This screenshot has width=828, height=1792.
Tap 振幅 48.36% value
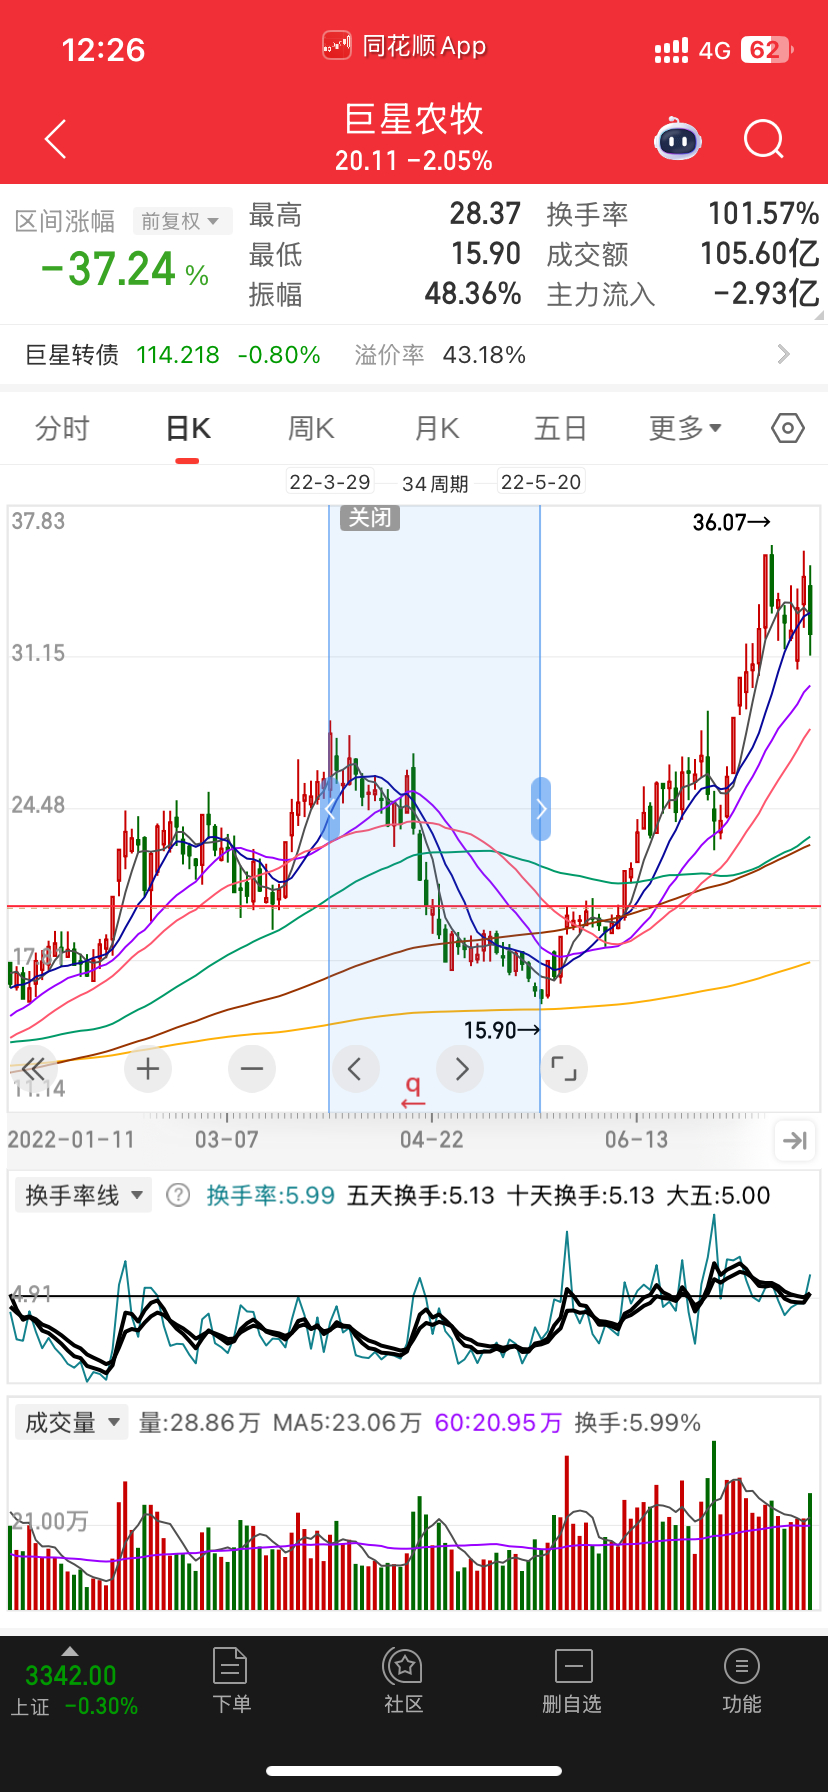(473, 294)
